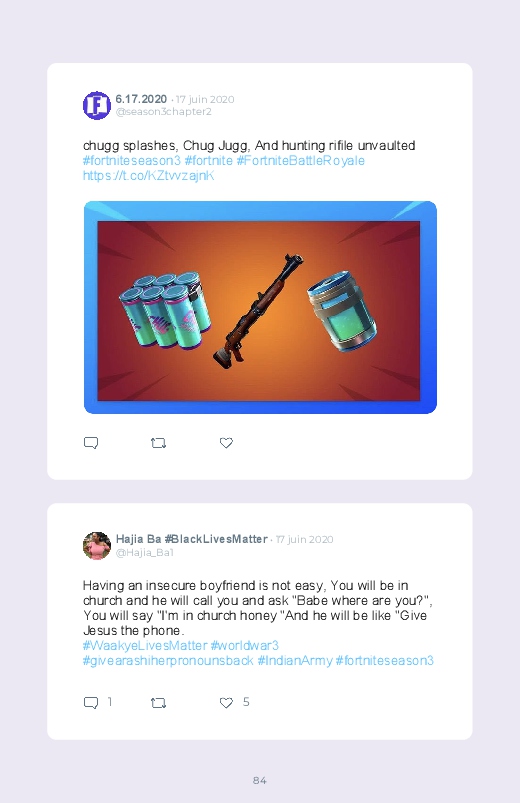Follow the #FortniteBattleRoyale hashtag
520x803 pixels.
[x=301, y=161]
